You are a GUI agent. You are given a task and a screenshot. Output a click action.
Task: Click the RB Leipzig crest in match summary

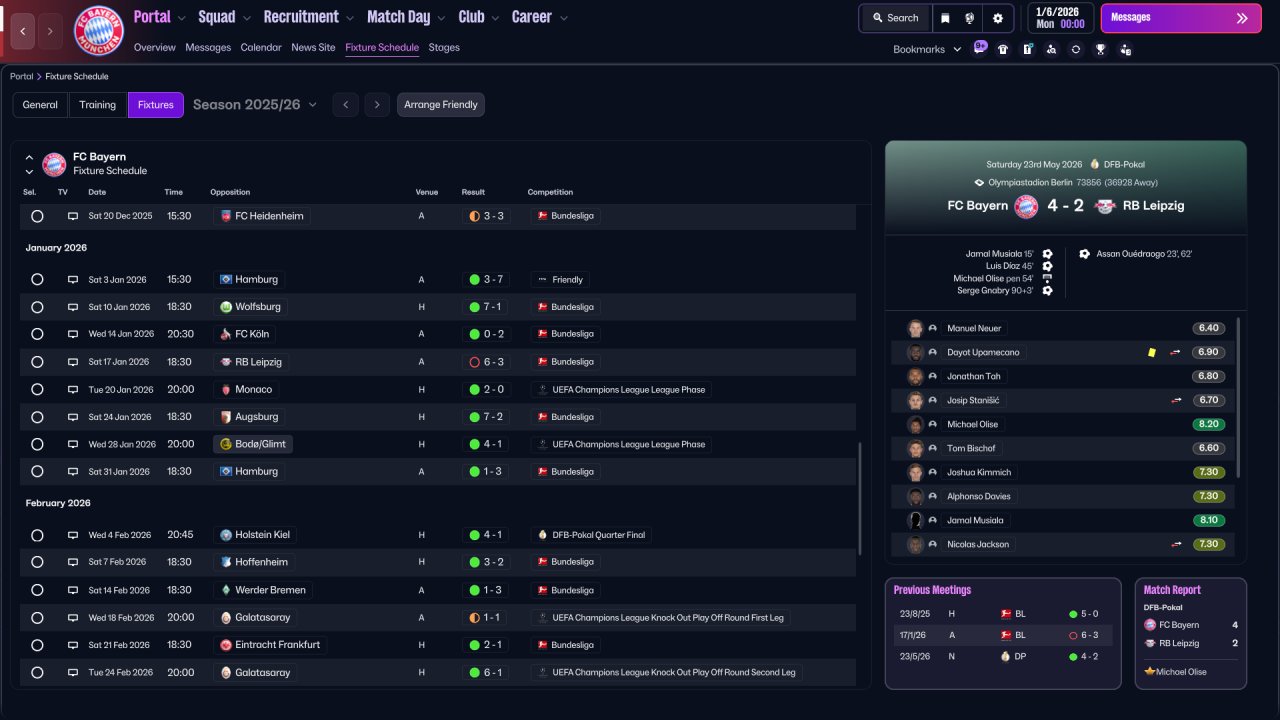click(x=1105, y=206)
